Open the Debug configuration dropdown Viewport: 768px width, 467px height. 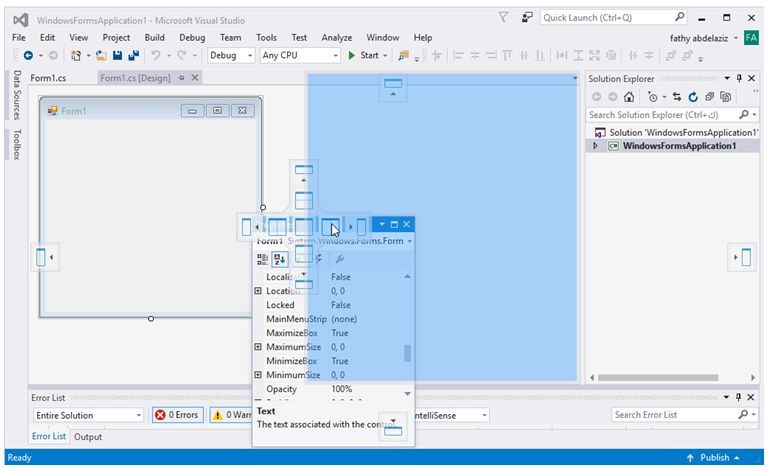[250, 55]
